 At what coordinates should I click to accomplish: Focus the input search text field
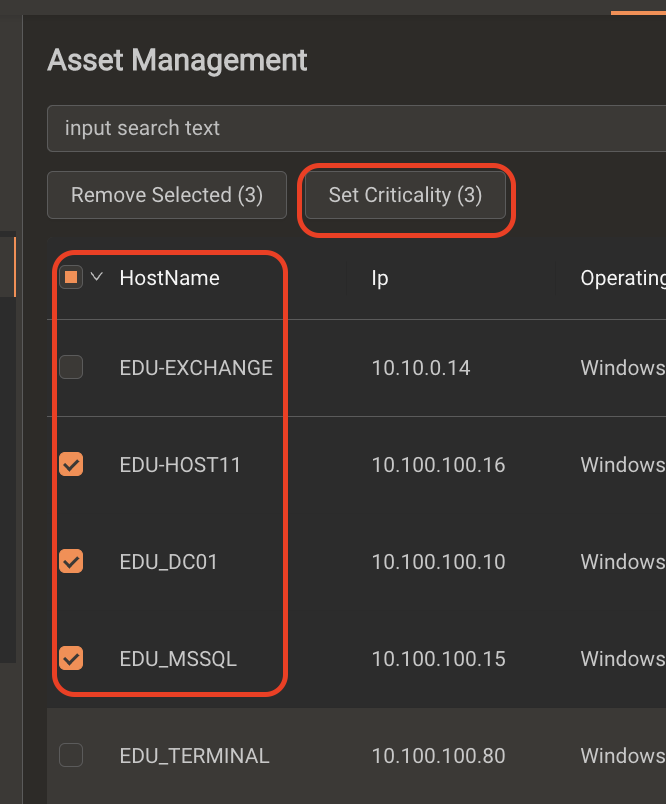click(356, 128)
